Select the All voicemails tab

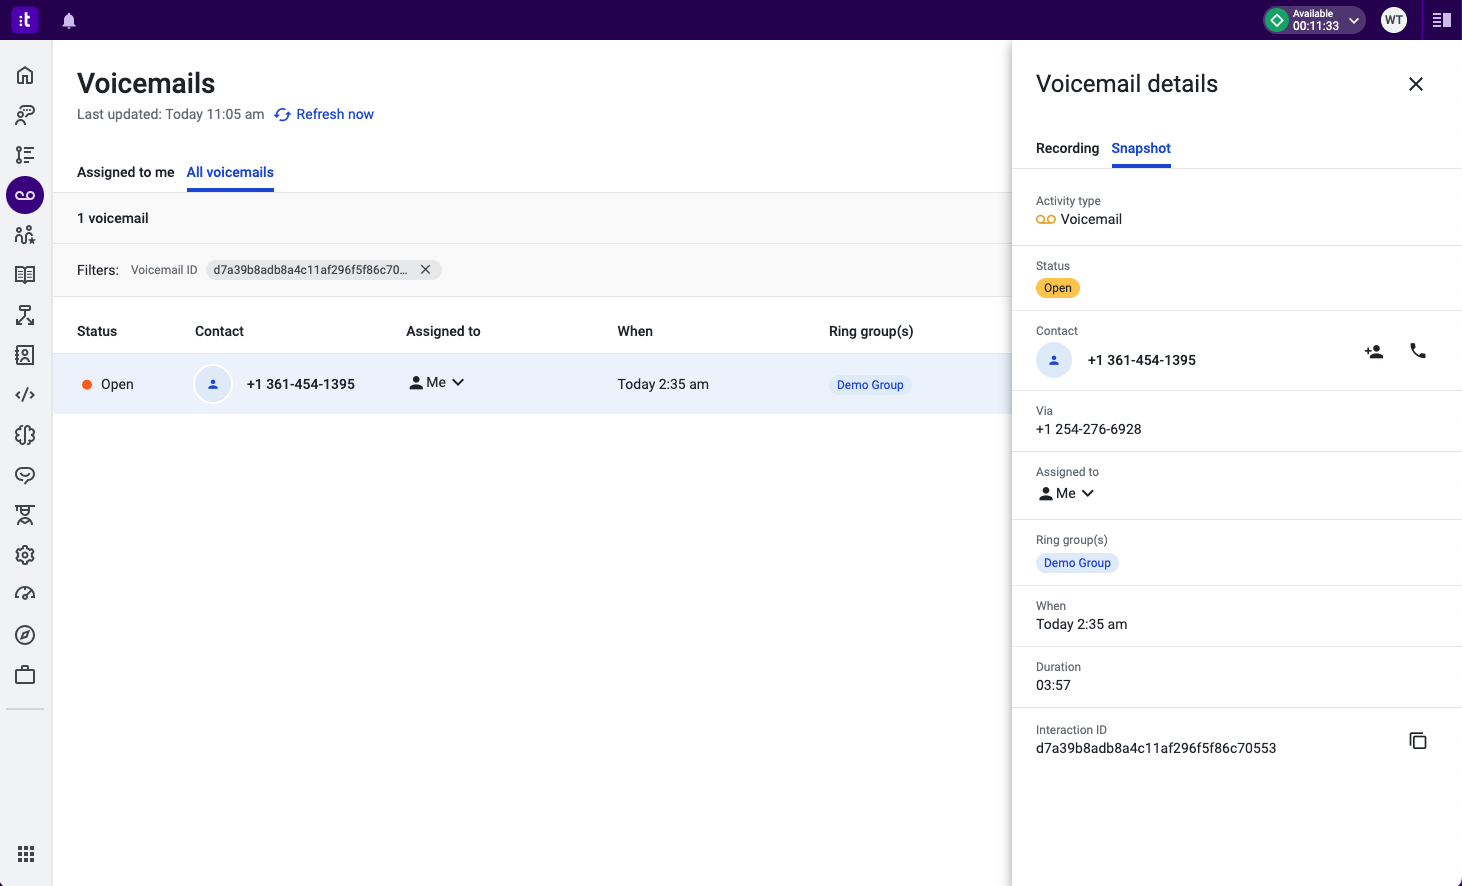230,172
